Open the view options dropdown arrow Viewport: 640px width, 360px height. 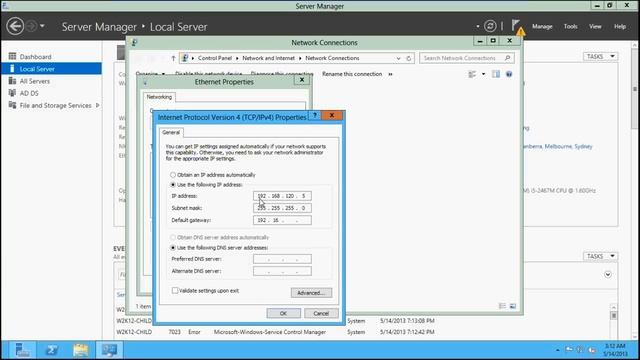click(483, 74)
